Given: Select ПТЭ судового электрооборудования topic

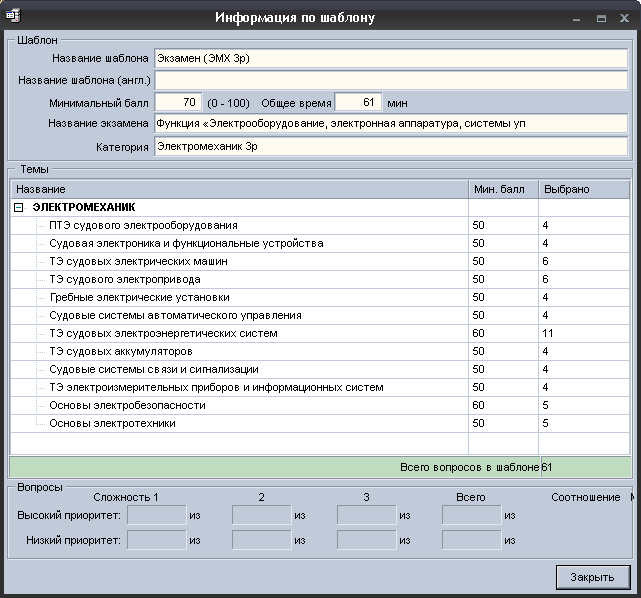Looking at the screenshot, I should 143,226.
